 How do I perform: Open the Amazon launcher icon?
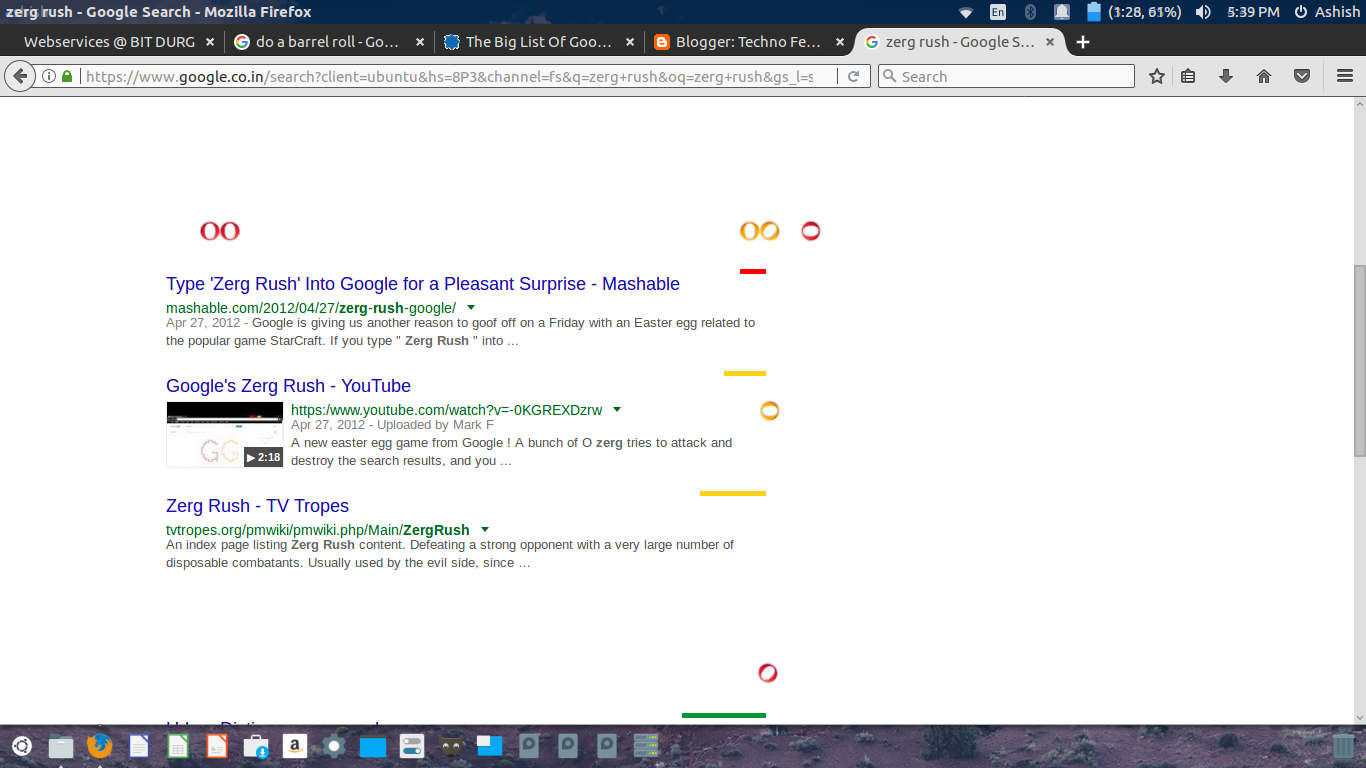point(295,746)
